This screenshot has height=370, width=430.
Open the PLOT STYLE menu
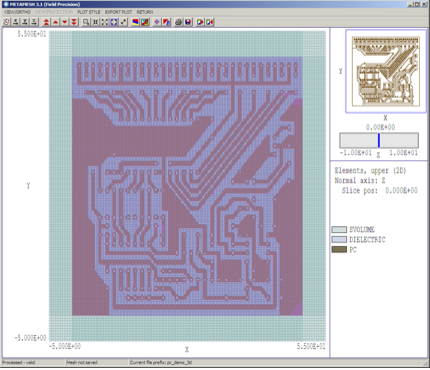point(89,12)
